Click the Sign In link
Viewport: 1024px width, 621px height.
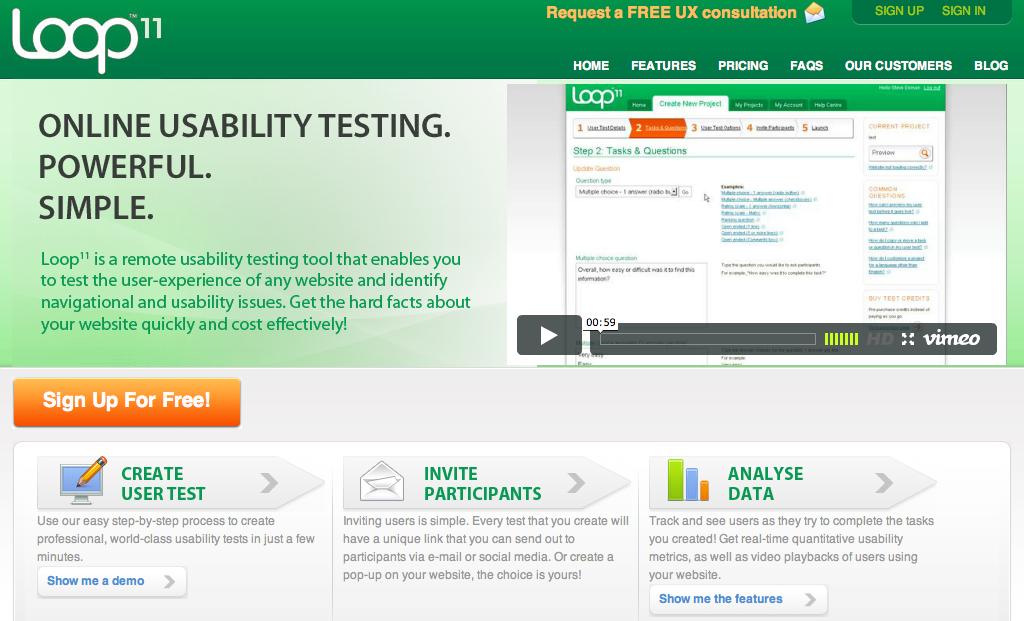[x=964, y=10]
